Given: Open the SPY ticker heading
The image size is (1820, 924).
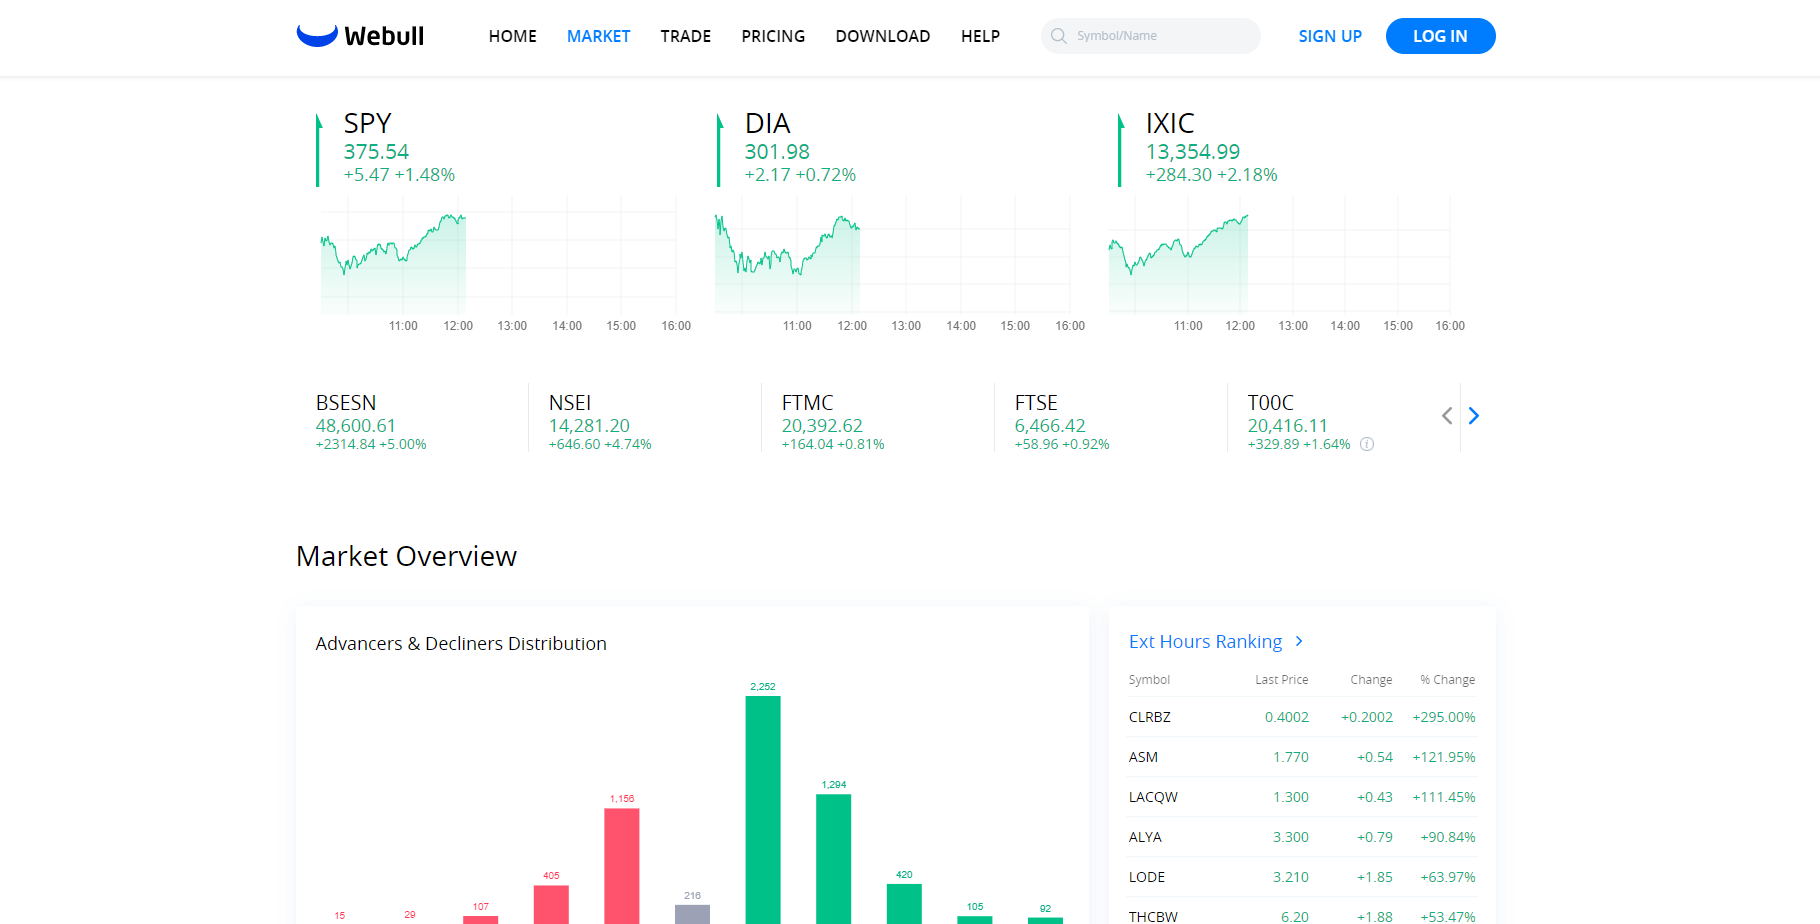Looking at the screenshot, I should point(367,123).
